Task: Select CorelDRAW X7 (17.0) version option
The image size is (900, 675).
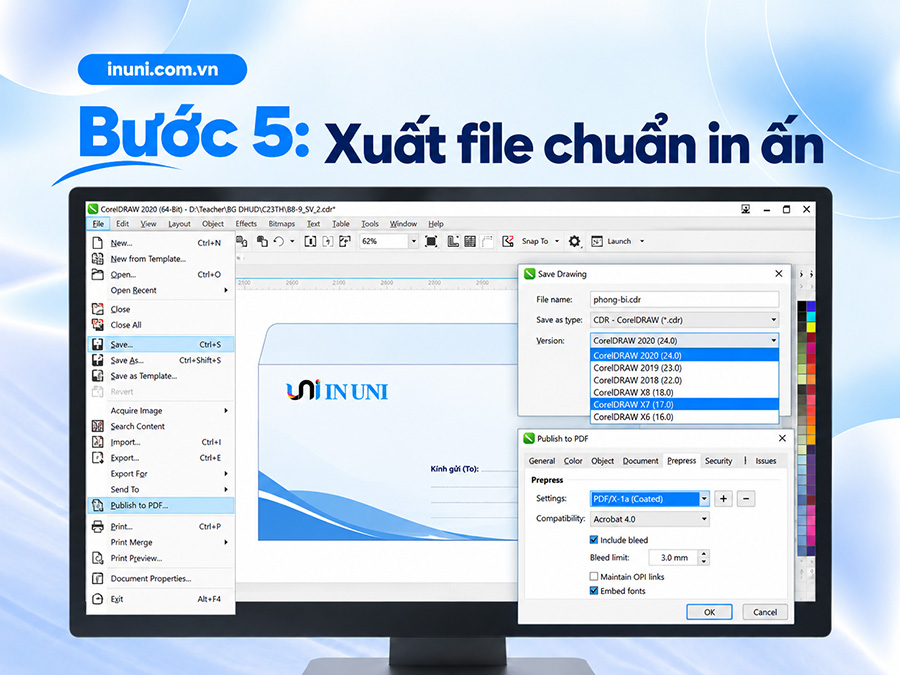Action: coord(684,404)
